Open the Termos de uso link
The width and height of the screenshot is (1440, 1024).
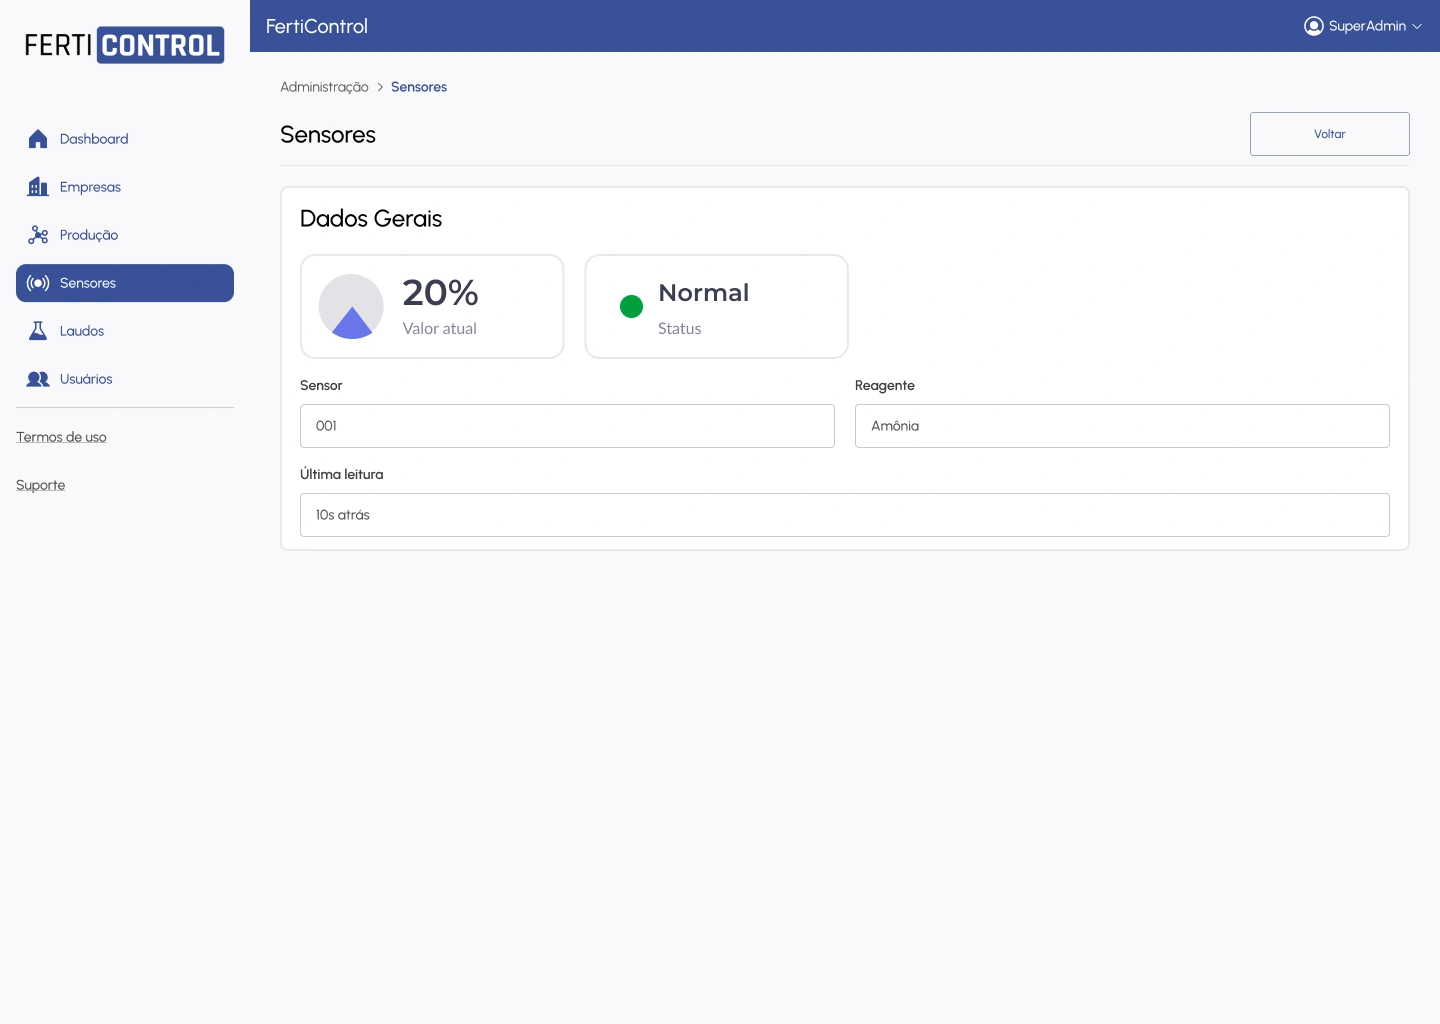click(61, 437)
